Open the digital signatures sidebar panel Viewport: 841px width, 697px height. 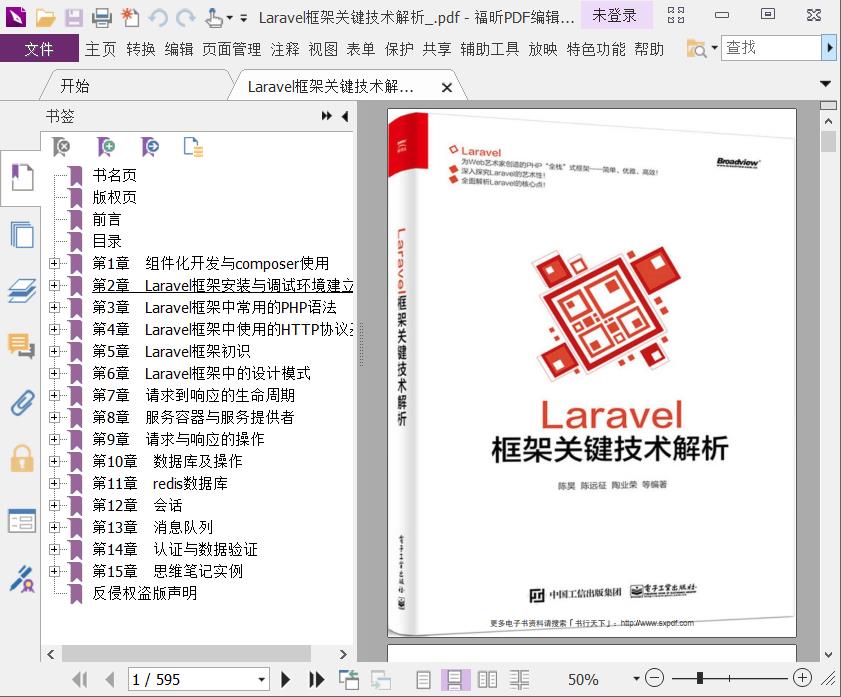click(22, 579)
